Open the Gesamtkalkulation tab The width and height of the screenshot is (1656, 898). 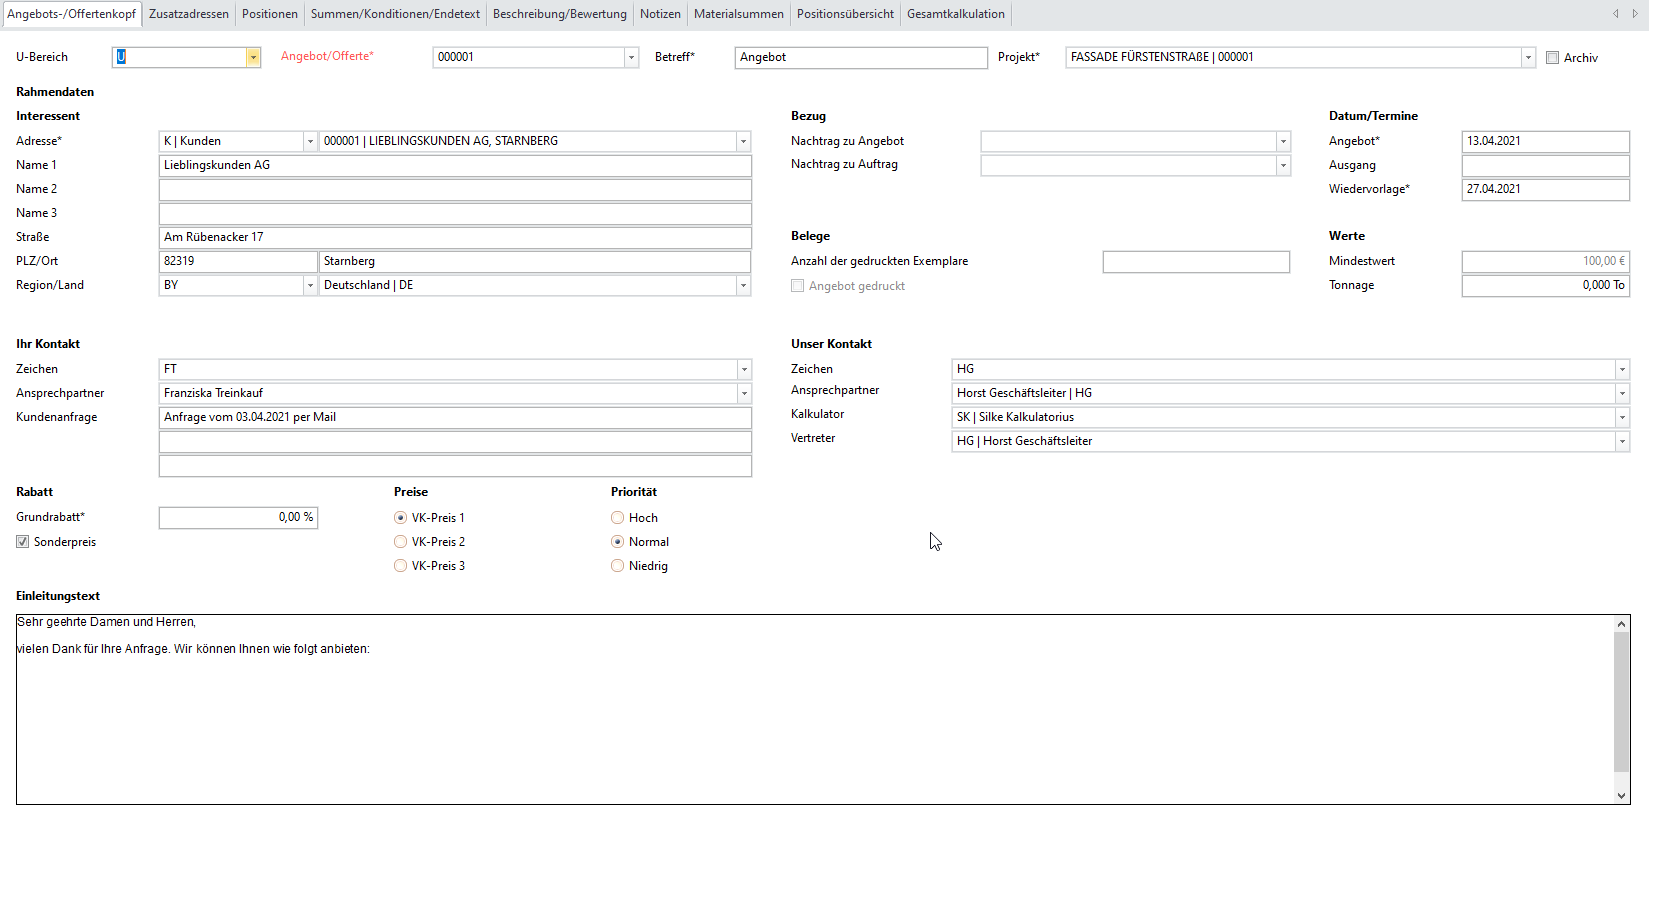tap(955, 14)
